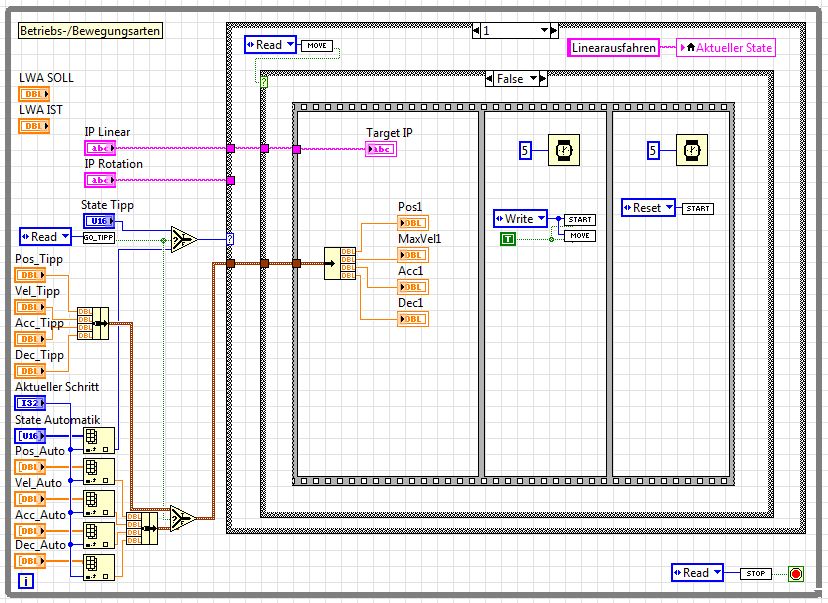Click the Wait timer icon above the Write node

point(564,151)
